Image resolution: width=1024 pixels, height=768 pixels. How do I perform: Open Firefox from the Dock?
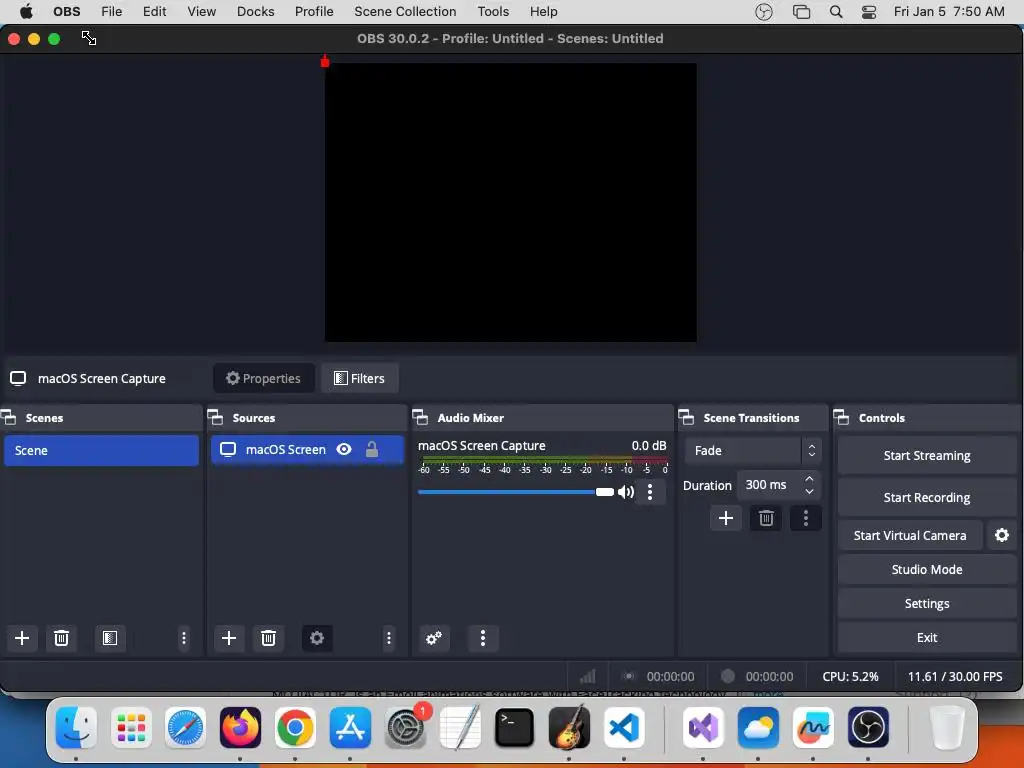[240, 727]
